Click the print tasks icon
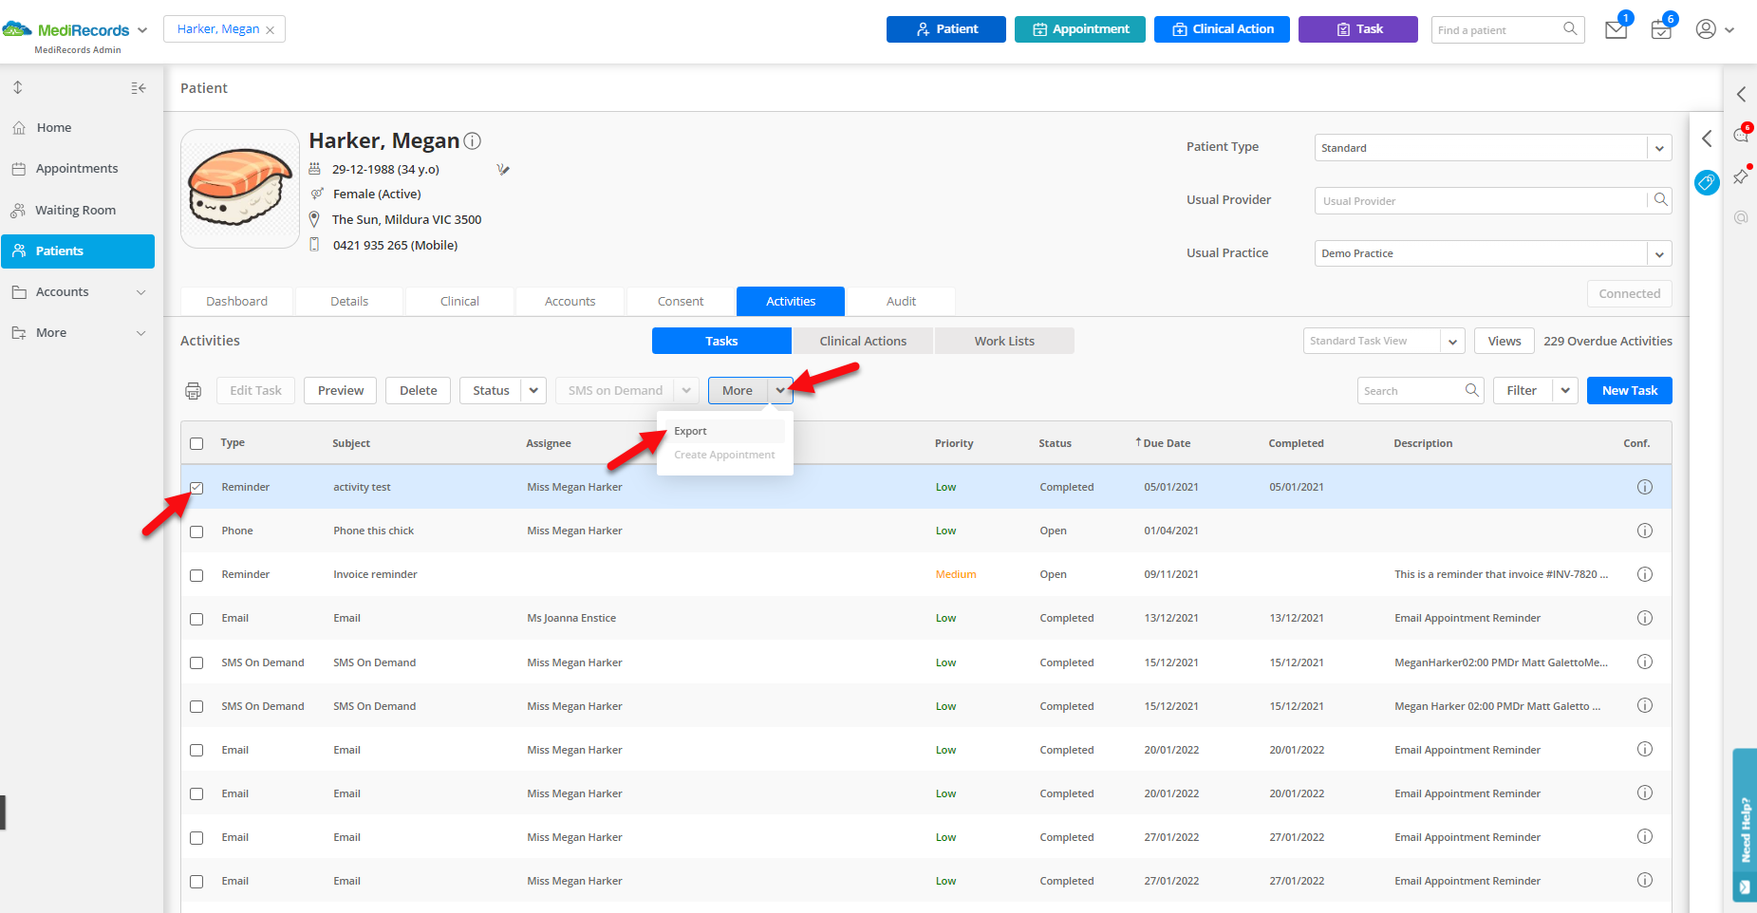The image size is (1757, 913). pyautogui.click(x=193, y=391)
